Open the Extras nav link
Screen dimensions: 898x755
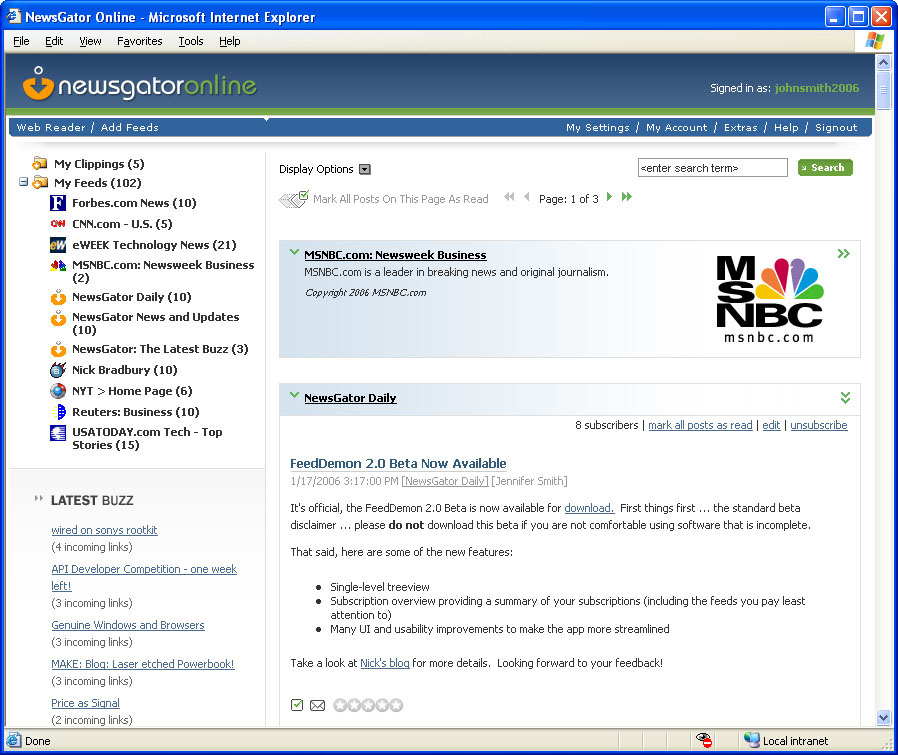(x=741, y=127)
